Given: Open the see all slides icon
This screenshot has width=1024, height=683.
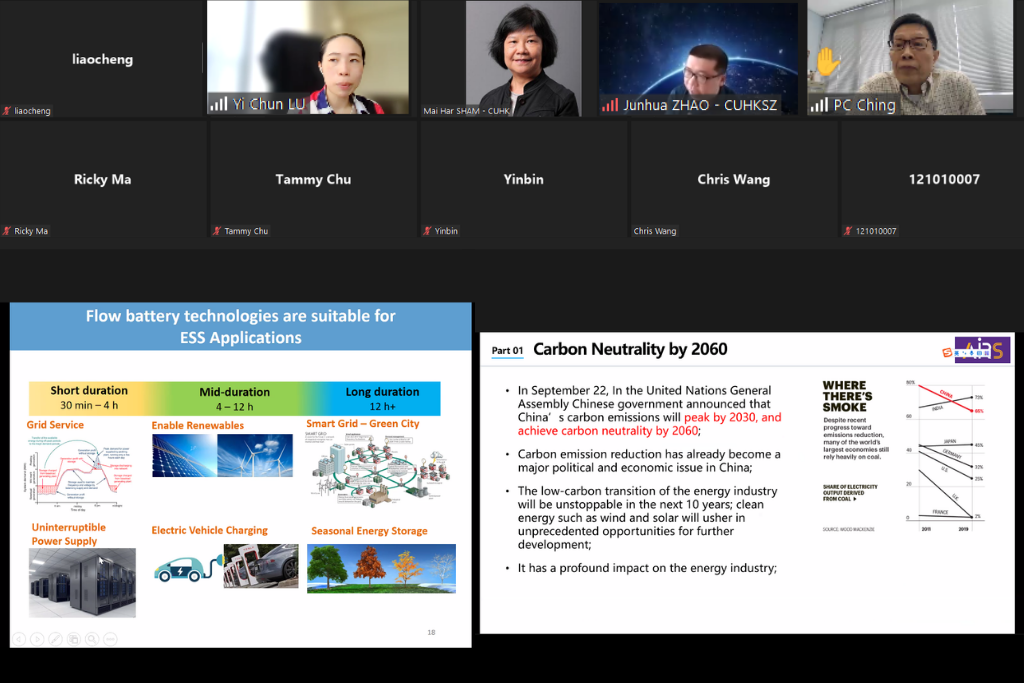Looking at the screenshot, I should [73, 638].
